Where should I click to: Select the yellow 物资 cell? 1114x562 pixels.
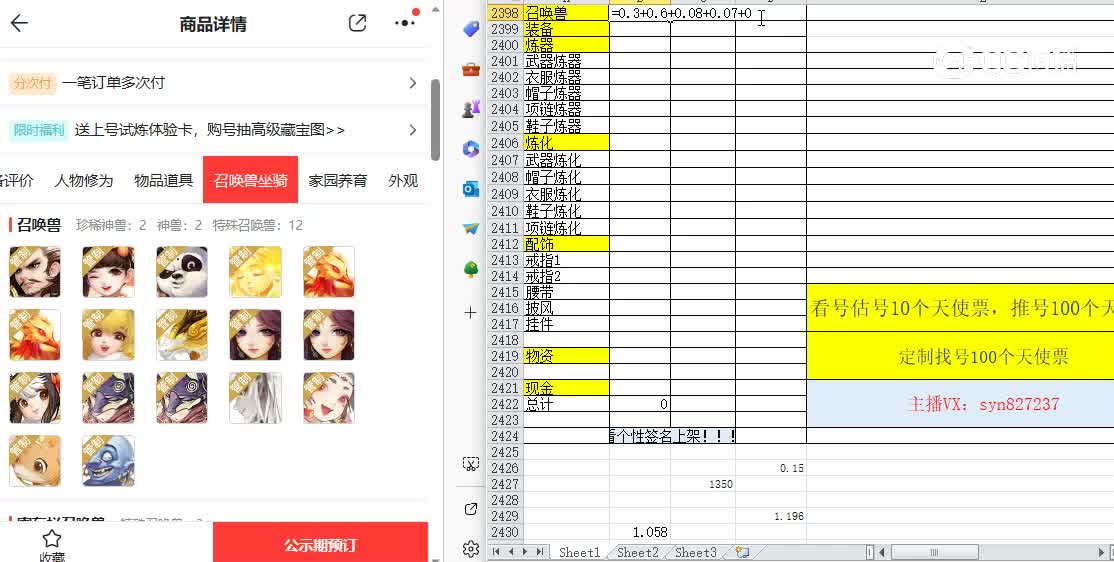(566, 356)
